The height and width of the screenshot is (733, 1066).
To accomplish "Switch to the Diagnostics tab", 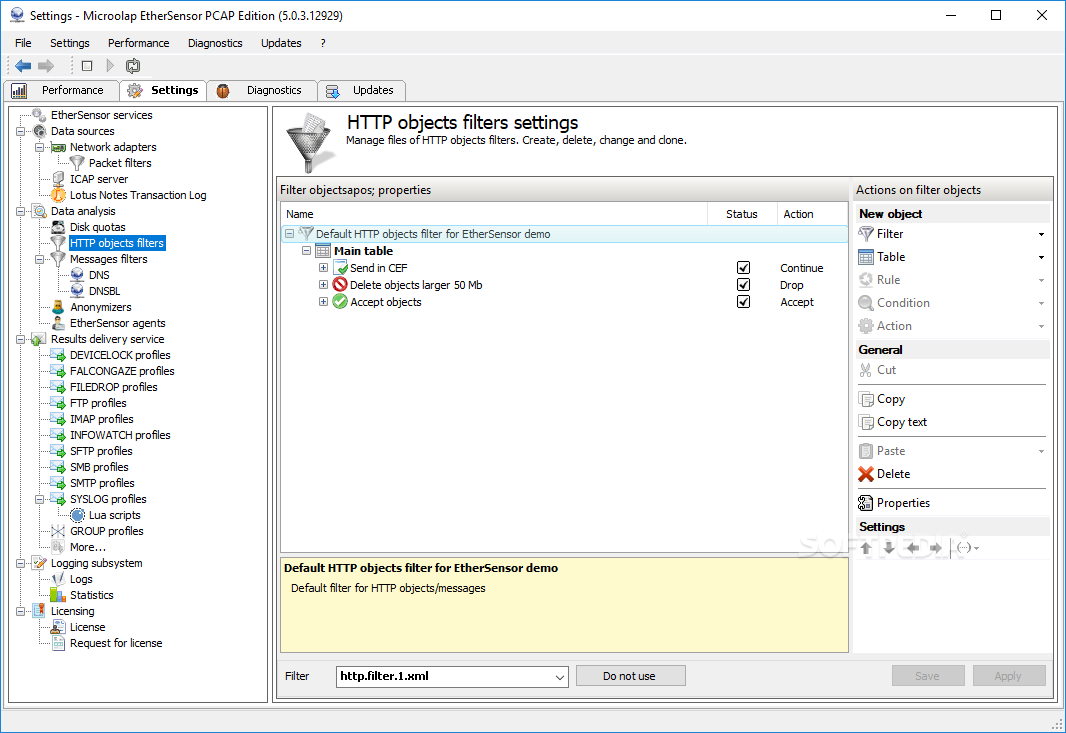I will coord(262,90).
